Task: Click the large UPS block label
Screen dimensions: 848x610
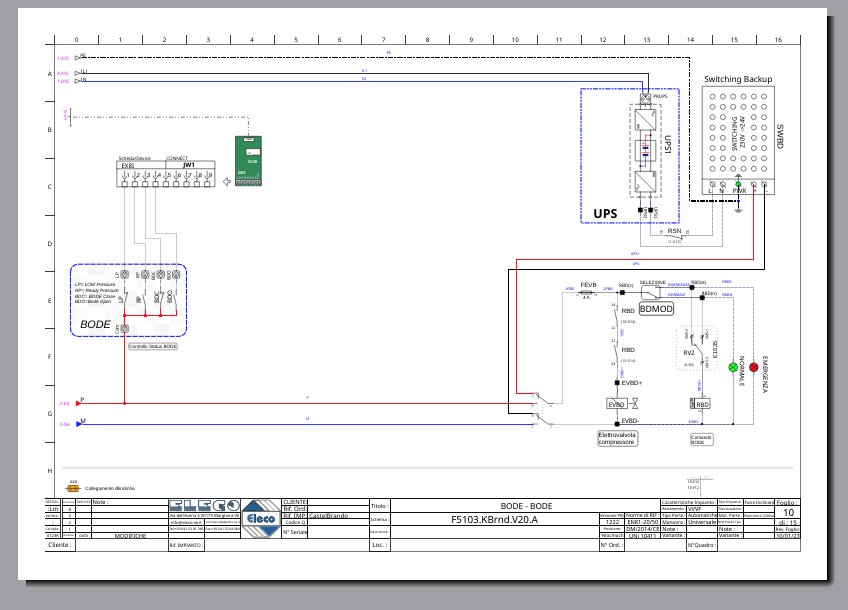Action: [605, 213]
